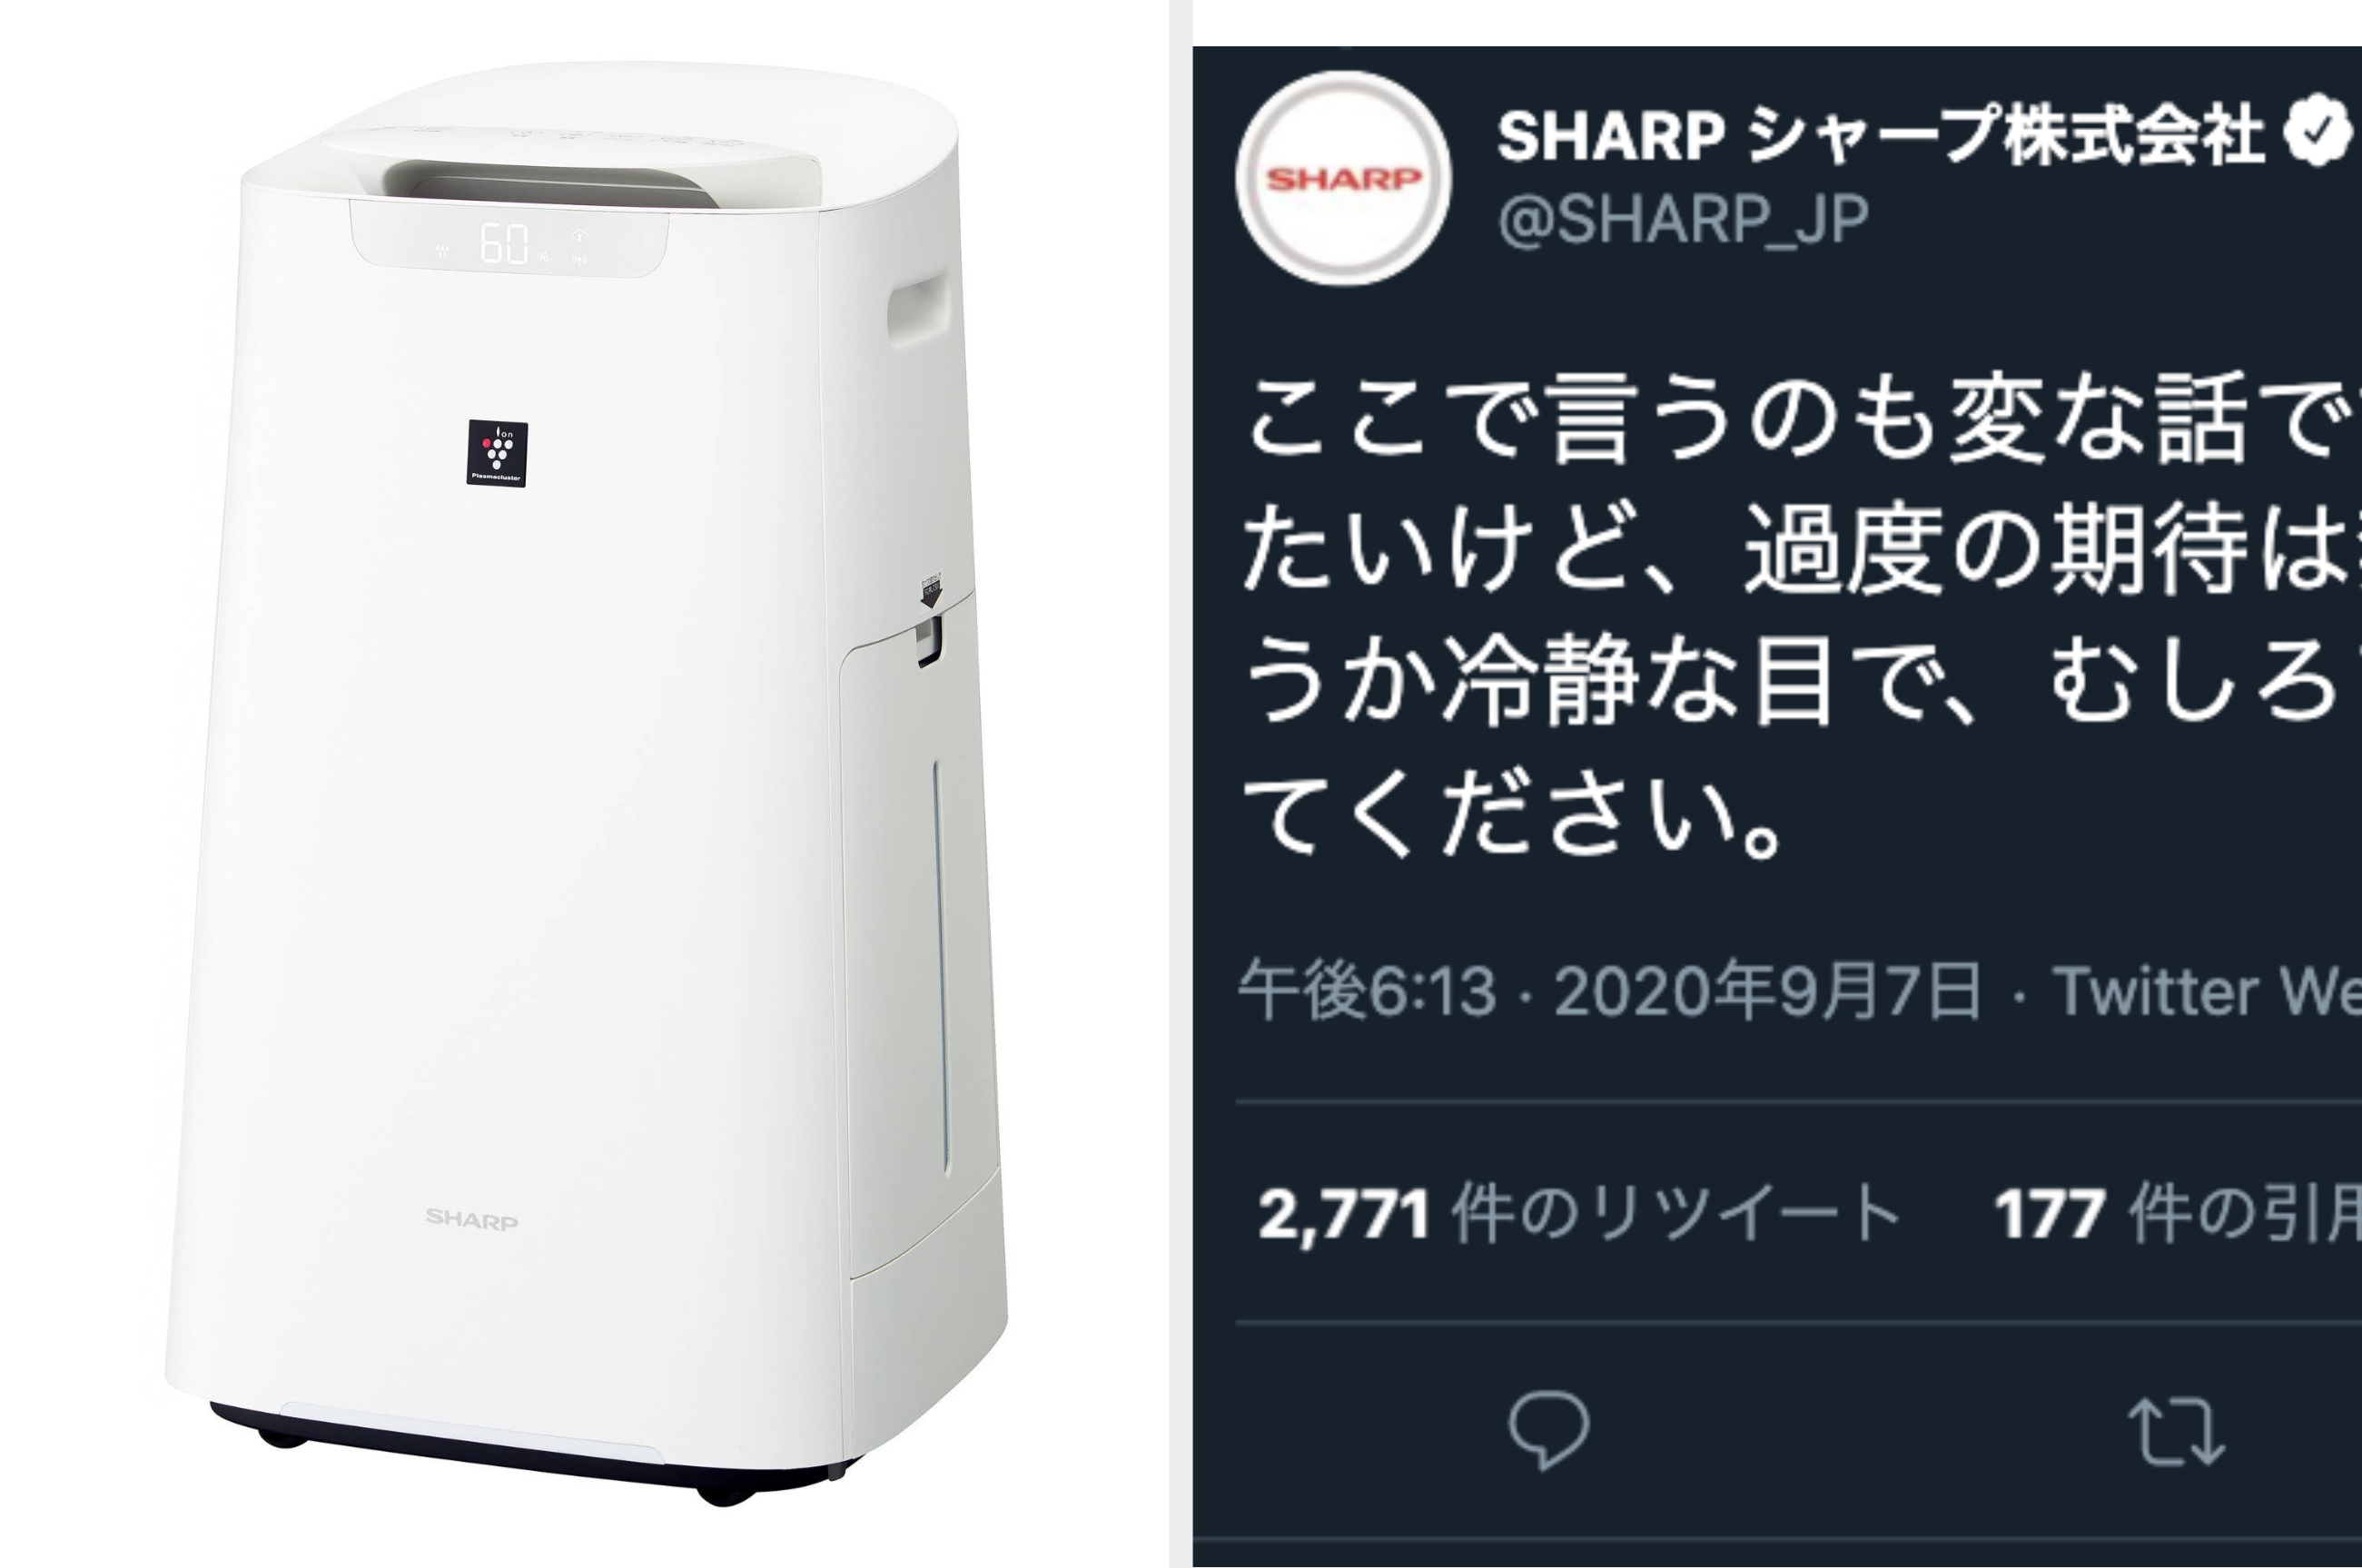Open the @SHARP_JP handle link
Viewport: 2362px width, 1568px height.
point(1683,219)
